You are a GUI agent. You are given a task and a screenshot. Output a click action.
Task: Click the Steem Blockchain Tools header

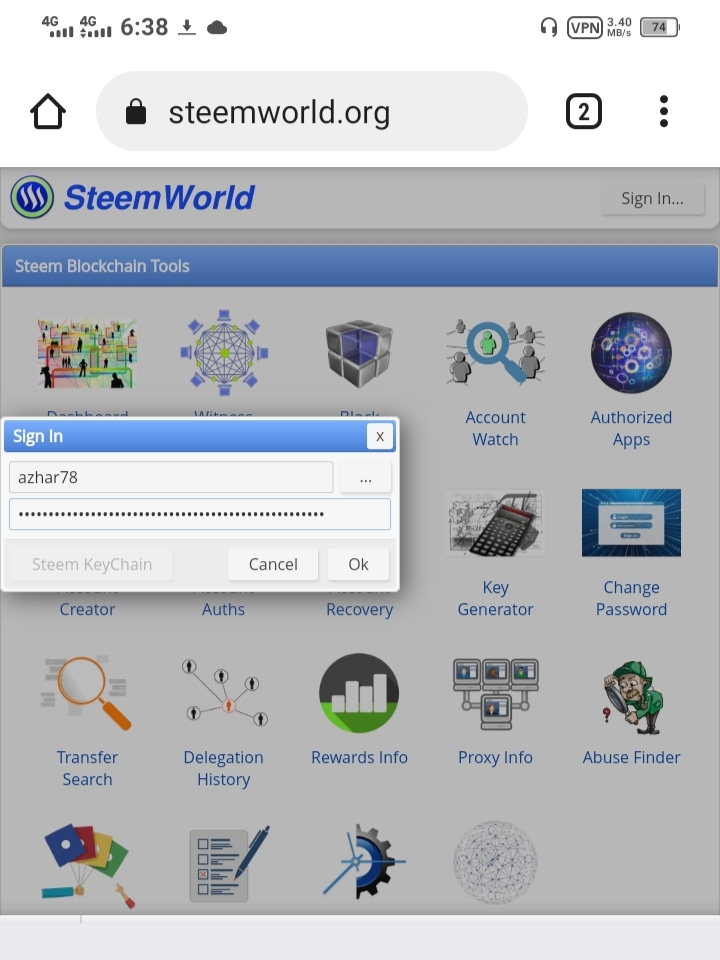click(x=360, y=266)
